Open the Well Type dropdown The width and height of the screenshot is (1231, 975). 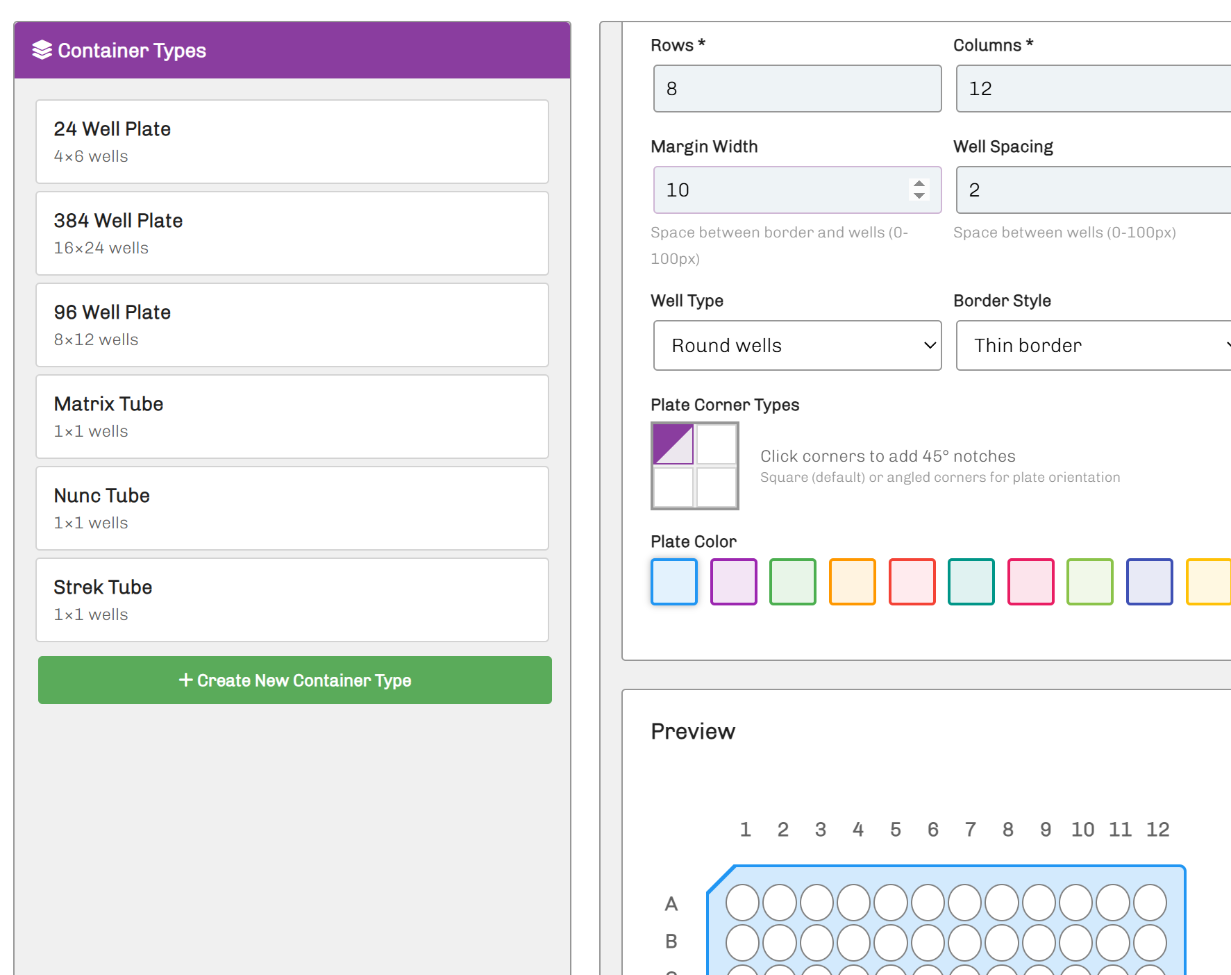pos(797,346)
